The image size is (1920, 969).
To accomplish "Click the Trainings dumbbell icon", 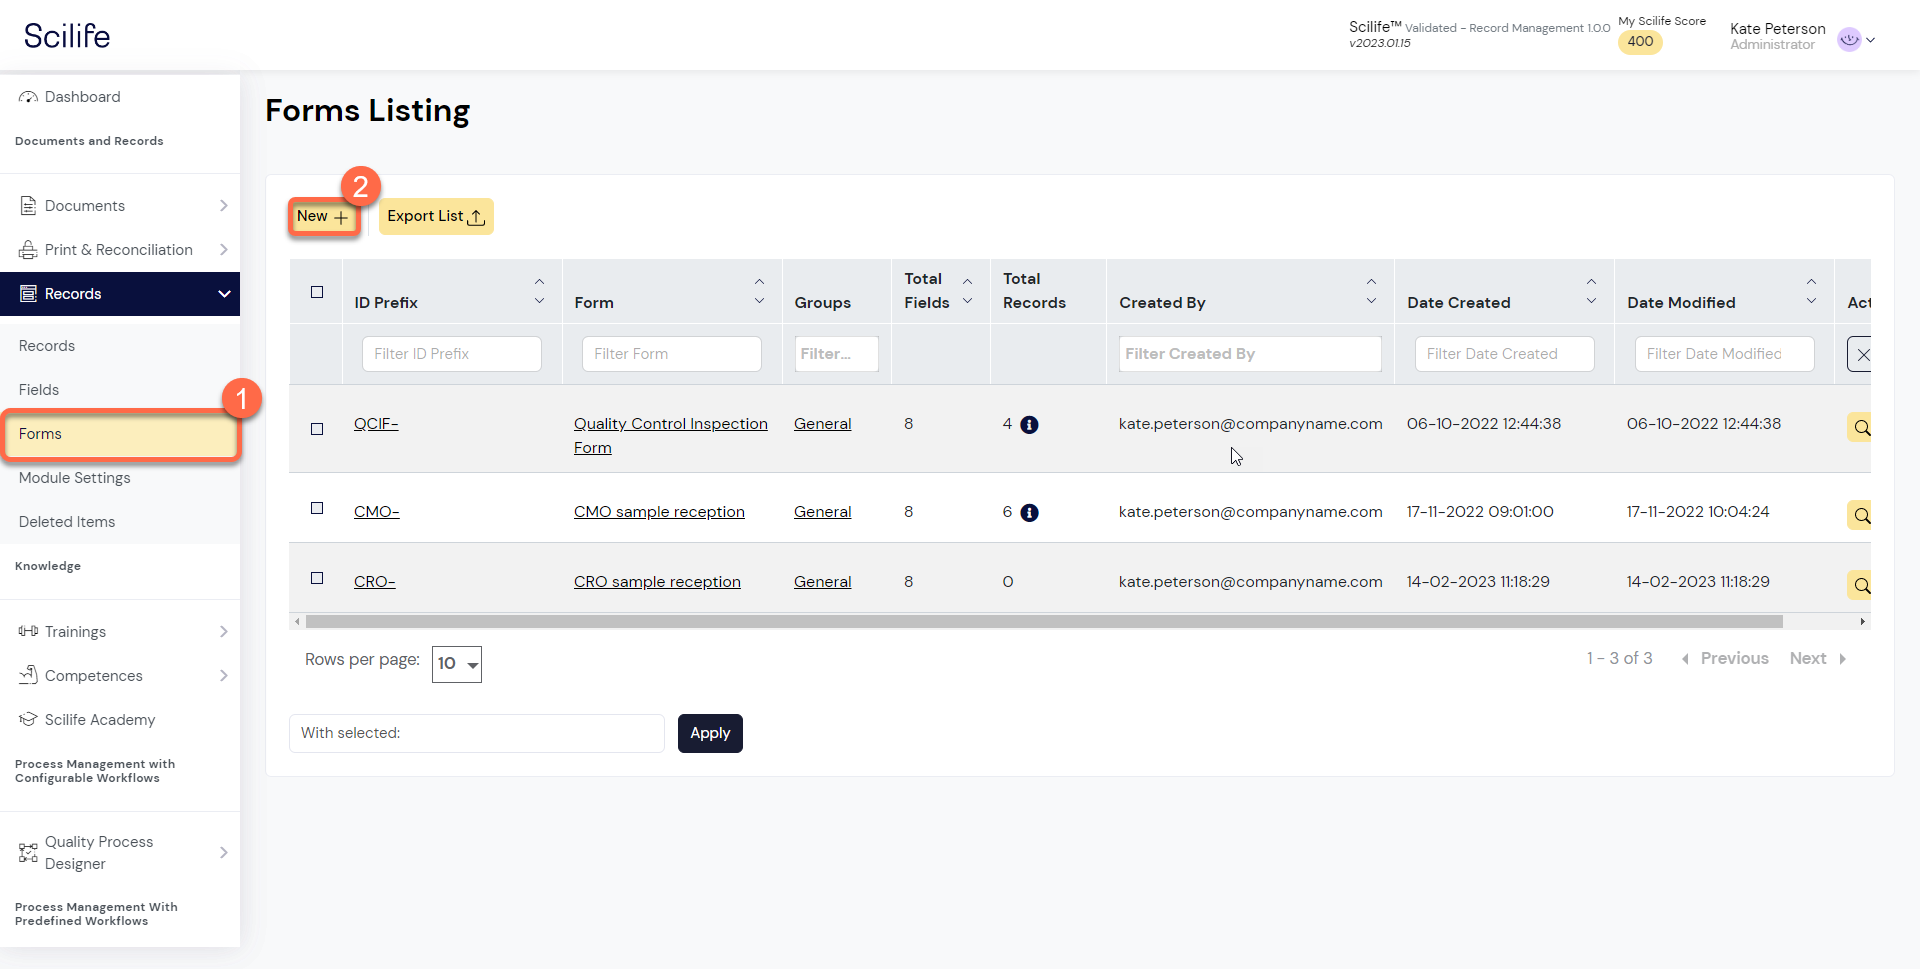I will pyautogui.click(x=28, y=631).
